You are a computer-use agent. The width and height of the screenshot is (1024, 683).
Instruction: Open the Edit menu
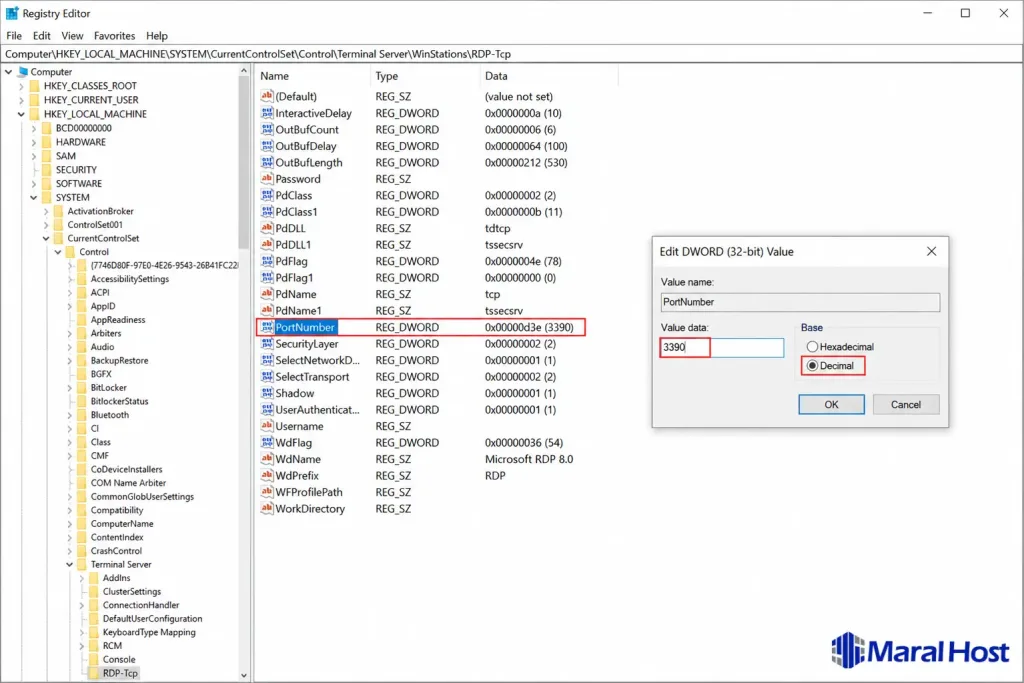click(41, 36)
